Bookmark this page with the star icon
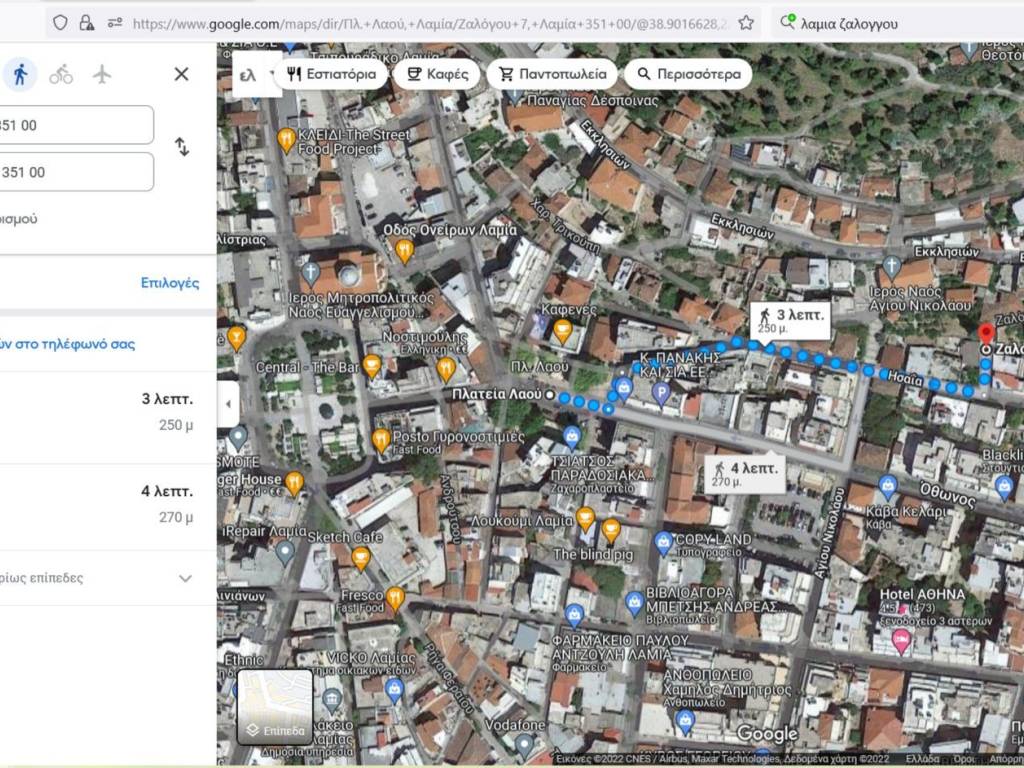The width and height of the screenshot is (1024, 768). coord(746,22)
